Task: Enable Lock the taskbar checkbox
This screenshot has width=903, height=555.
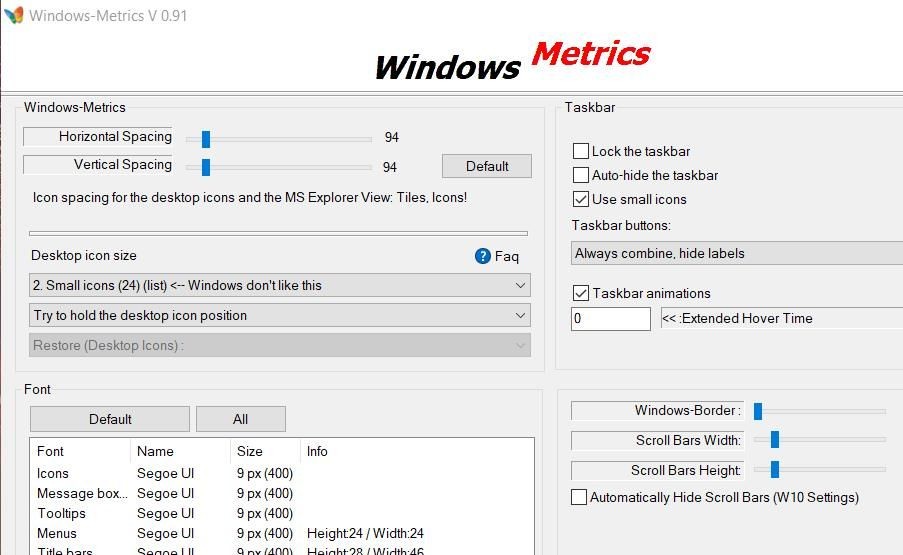Action: click(x=580, y=151)
